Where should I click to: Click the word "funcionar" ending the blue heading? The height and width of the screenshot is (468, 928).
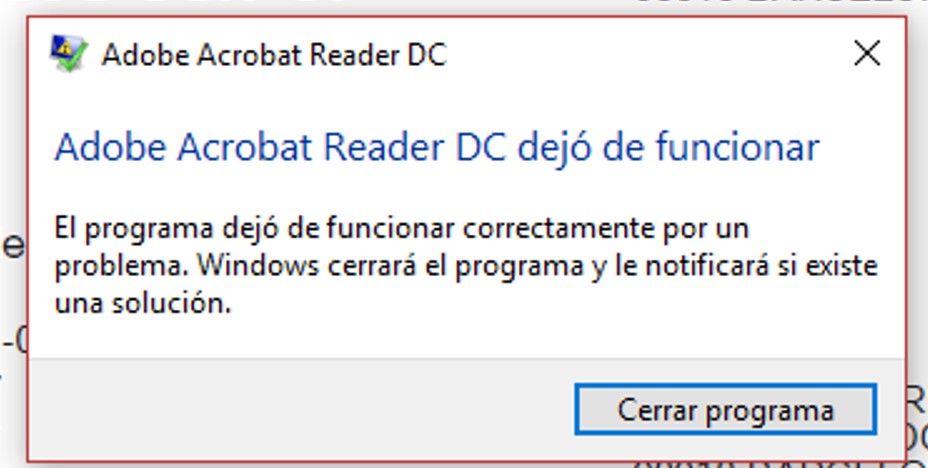coord(737,147)
